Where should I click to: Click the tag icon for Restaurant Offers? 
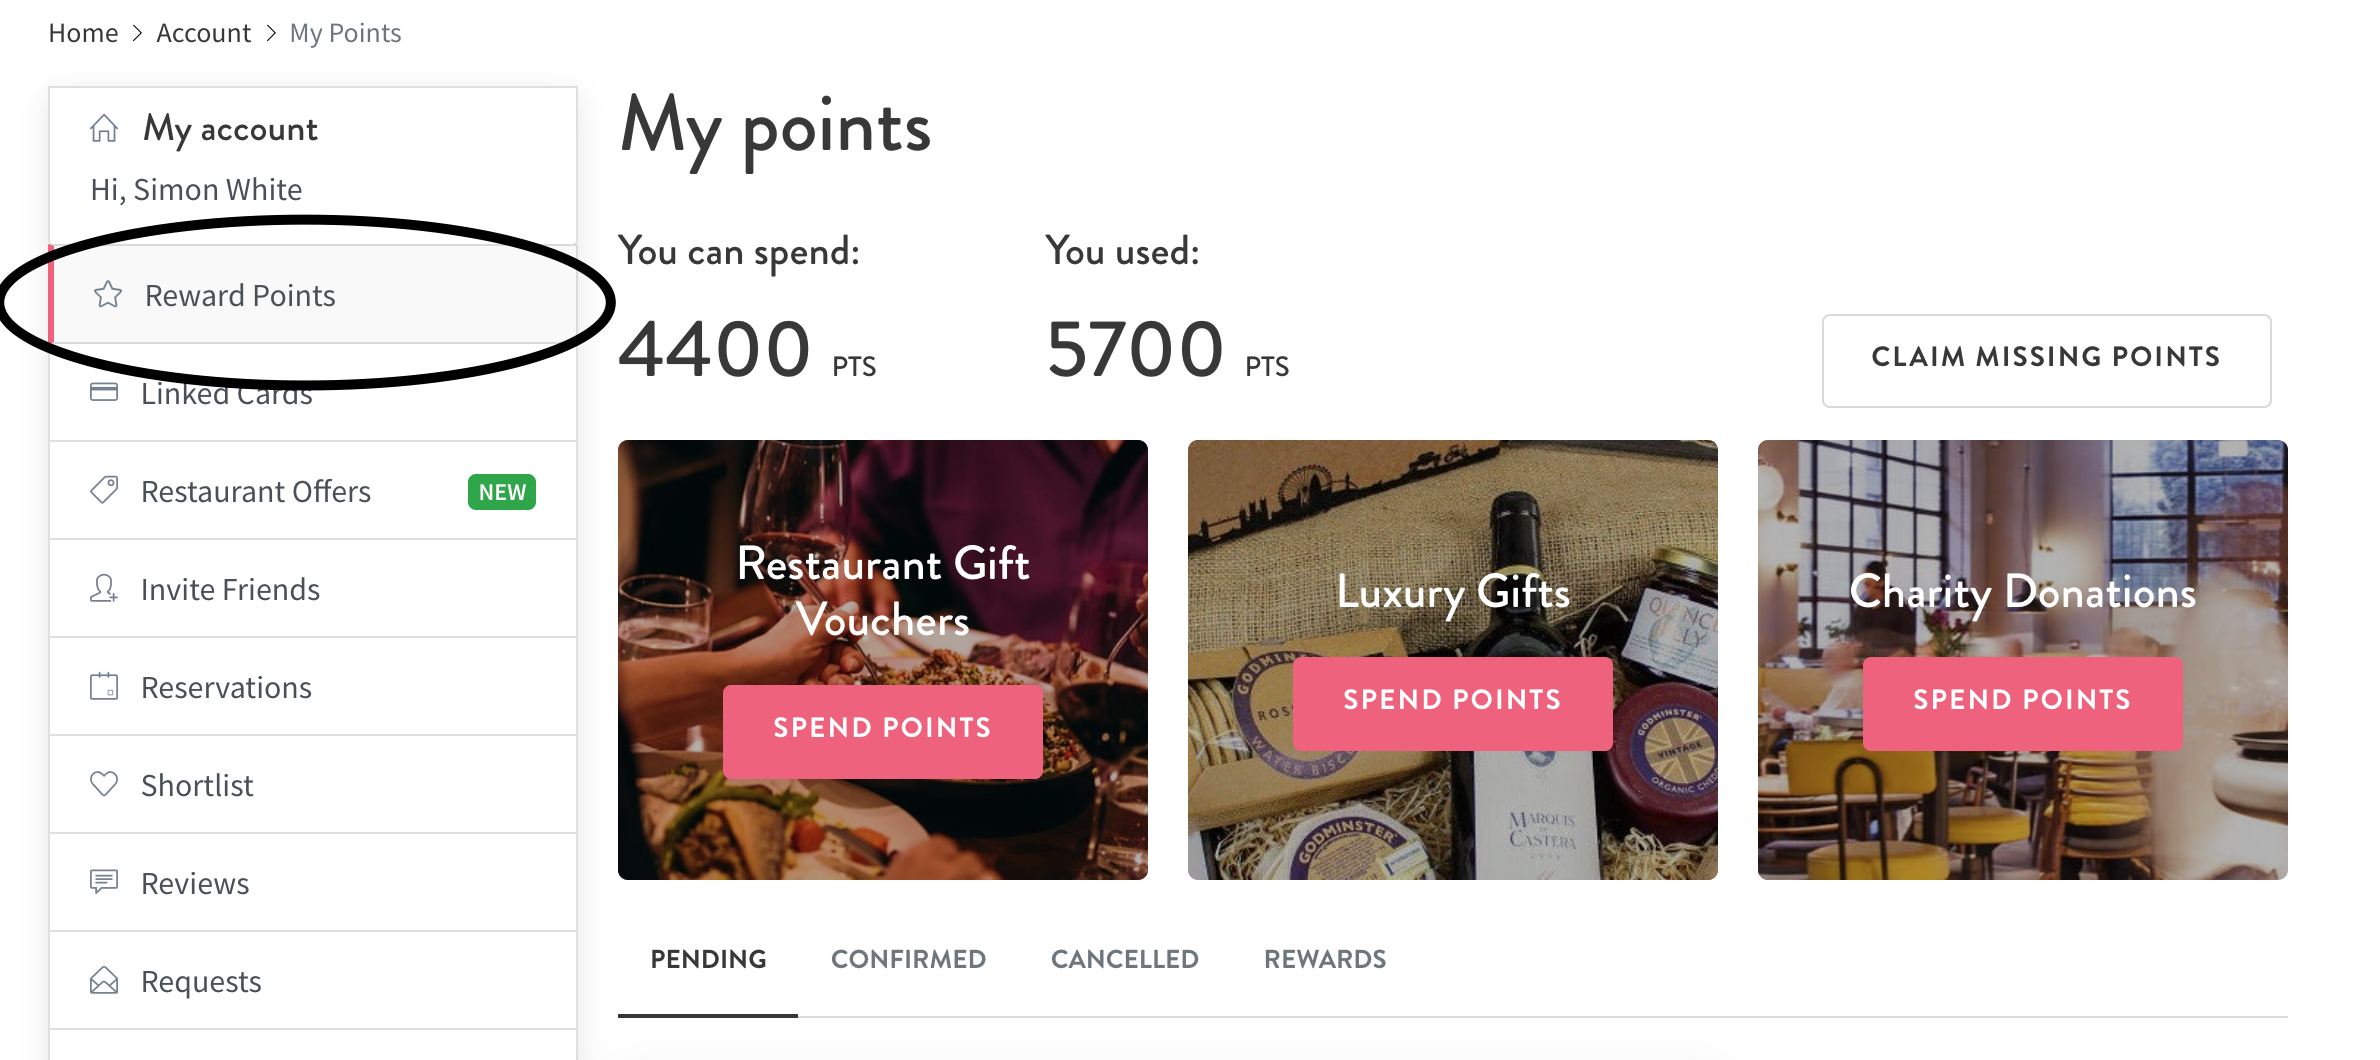coord(104,490)
